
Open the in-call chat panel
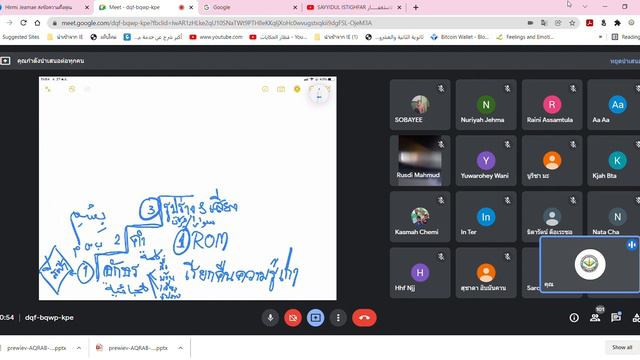(x=616, y=318)
